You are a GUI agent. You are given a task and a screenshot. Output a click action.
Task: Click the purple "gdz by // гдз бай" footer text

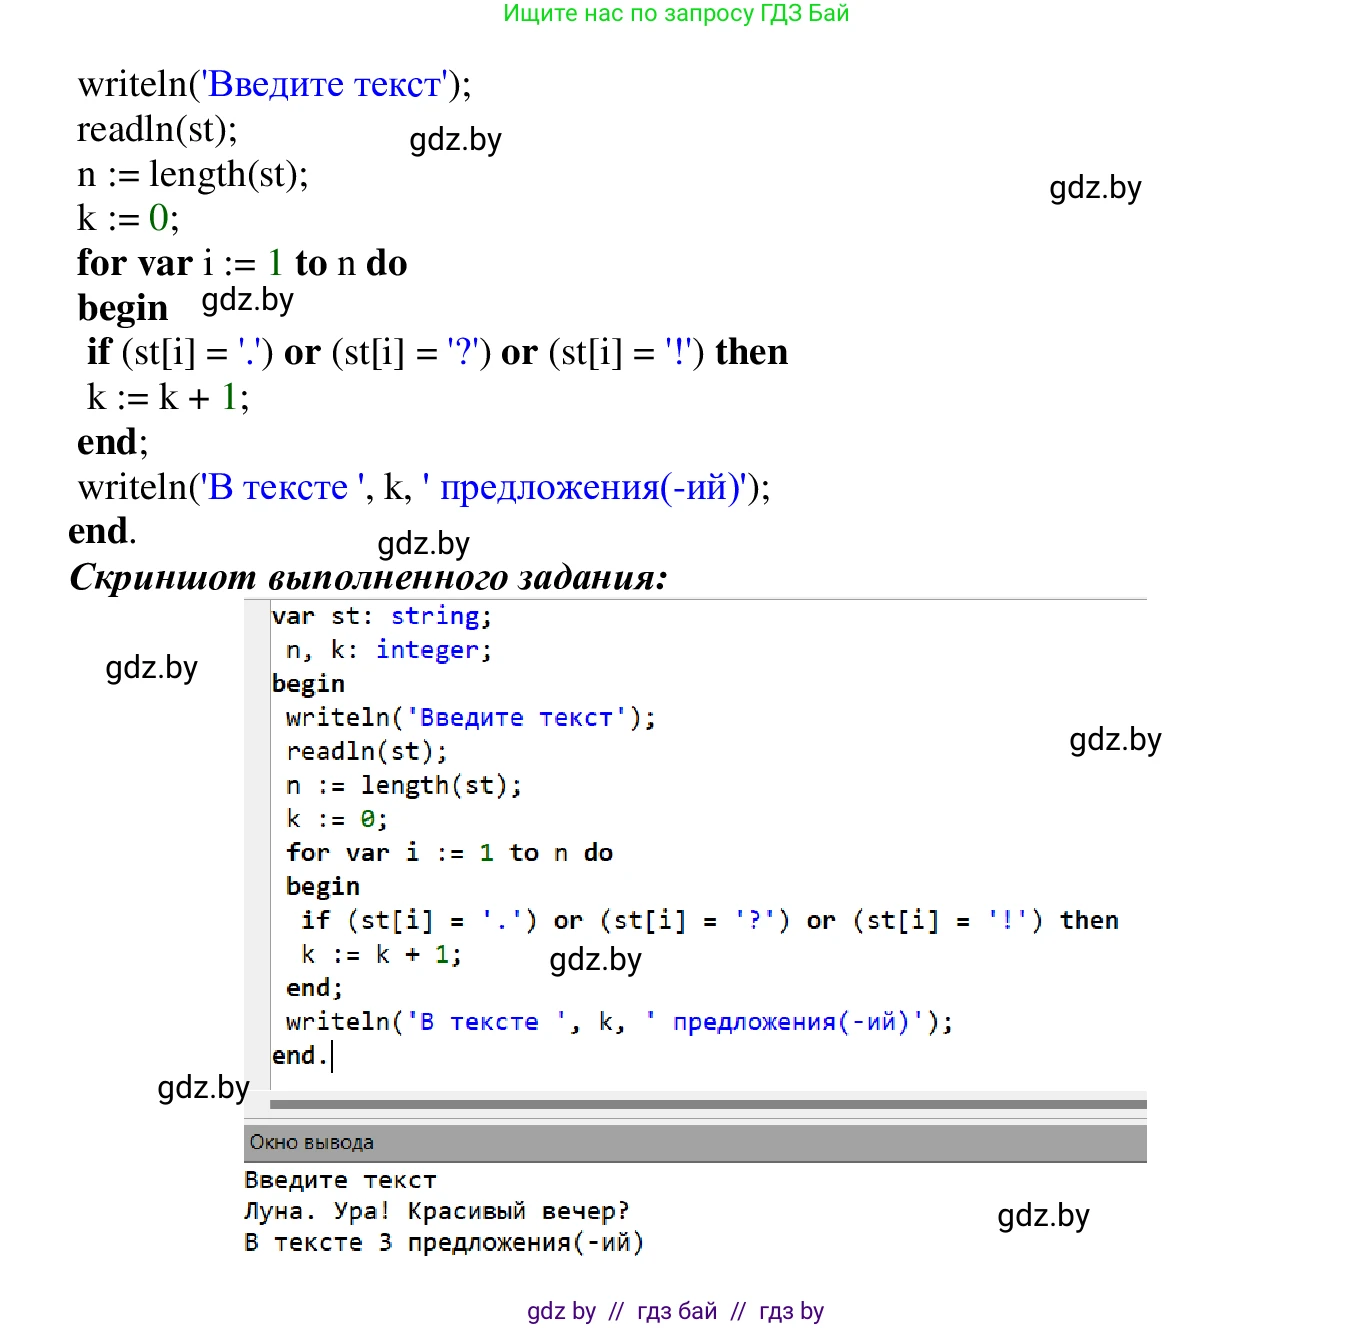[675, 1311]
